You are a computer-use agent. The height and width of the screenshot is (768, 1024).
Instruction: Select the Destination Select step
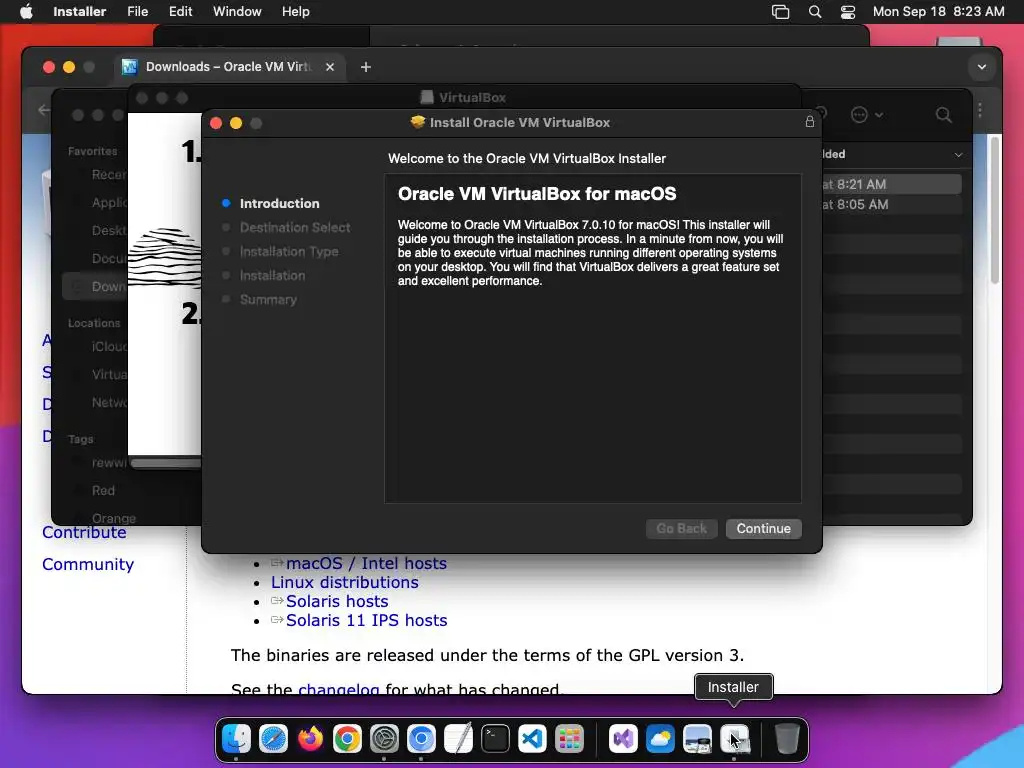pos(295,227)
